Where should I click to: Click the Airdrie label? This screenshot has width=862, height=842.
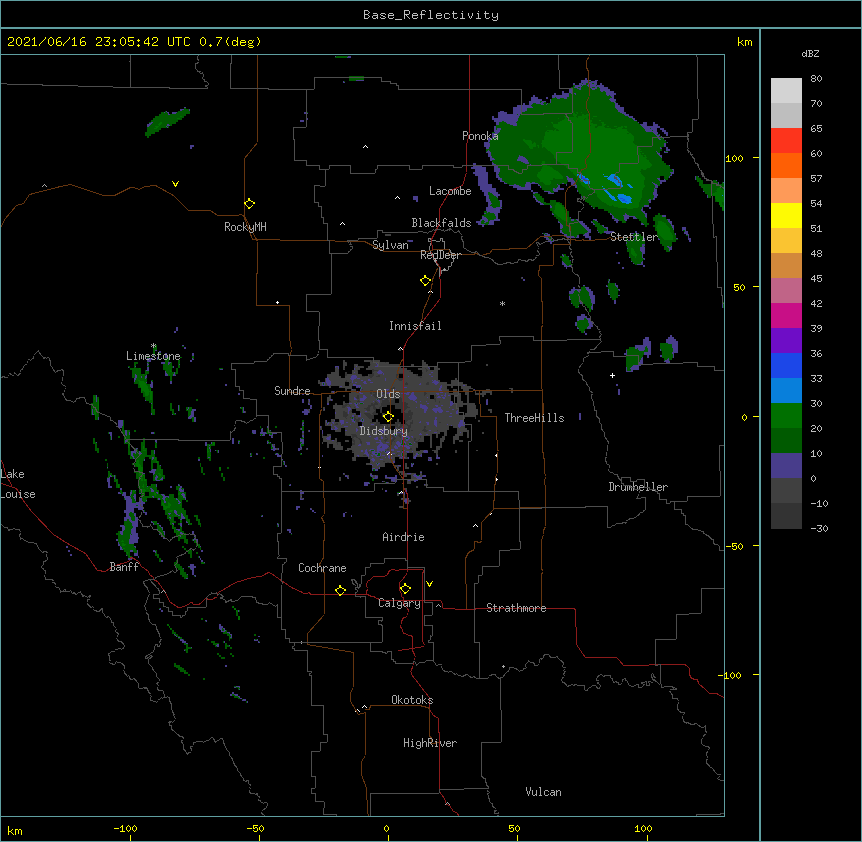pos(404,537)
